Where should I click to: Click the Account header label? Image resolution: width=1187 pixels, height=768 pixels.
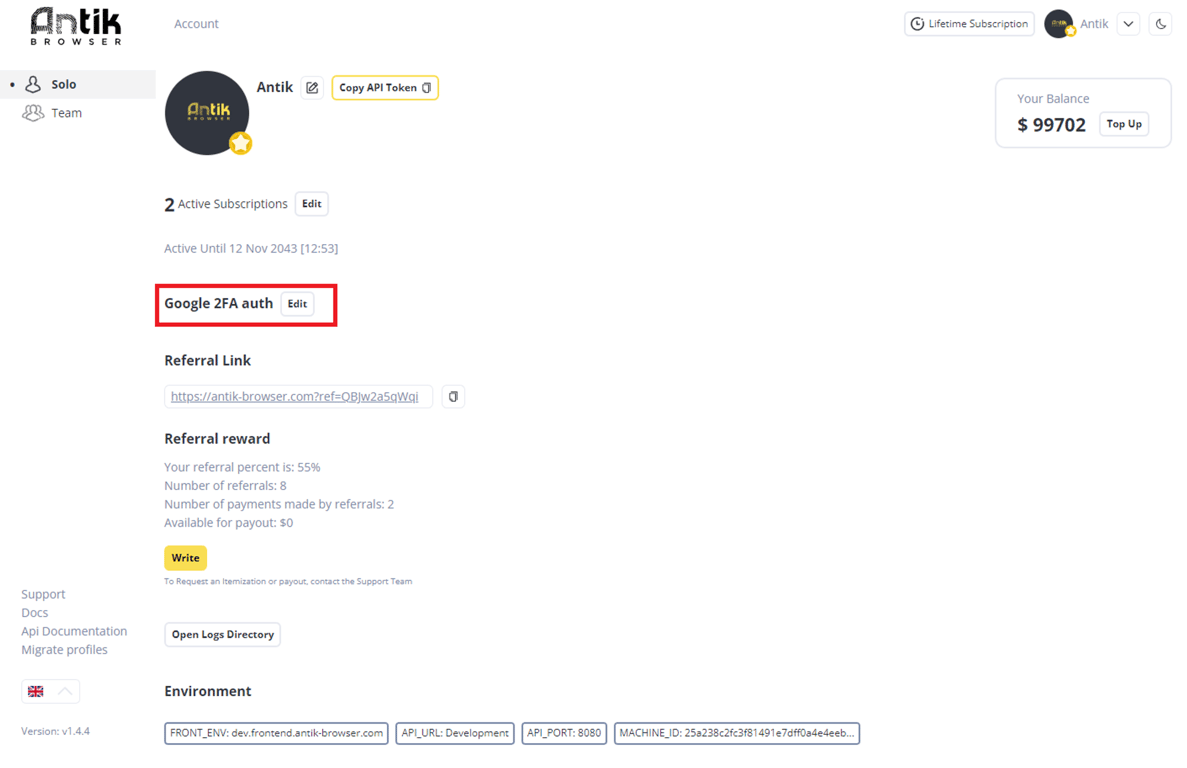[x=196, y=24]
